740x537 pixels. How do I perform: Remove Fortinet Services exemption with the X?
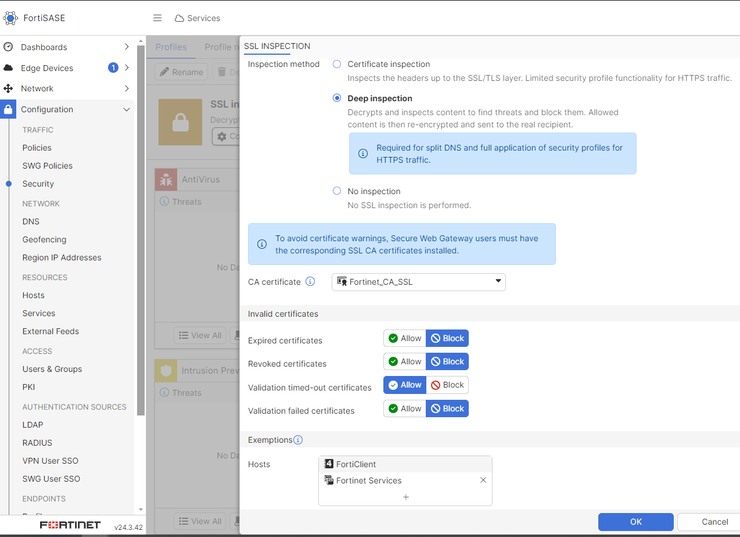tap(483, 480)
